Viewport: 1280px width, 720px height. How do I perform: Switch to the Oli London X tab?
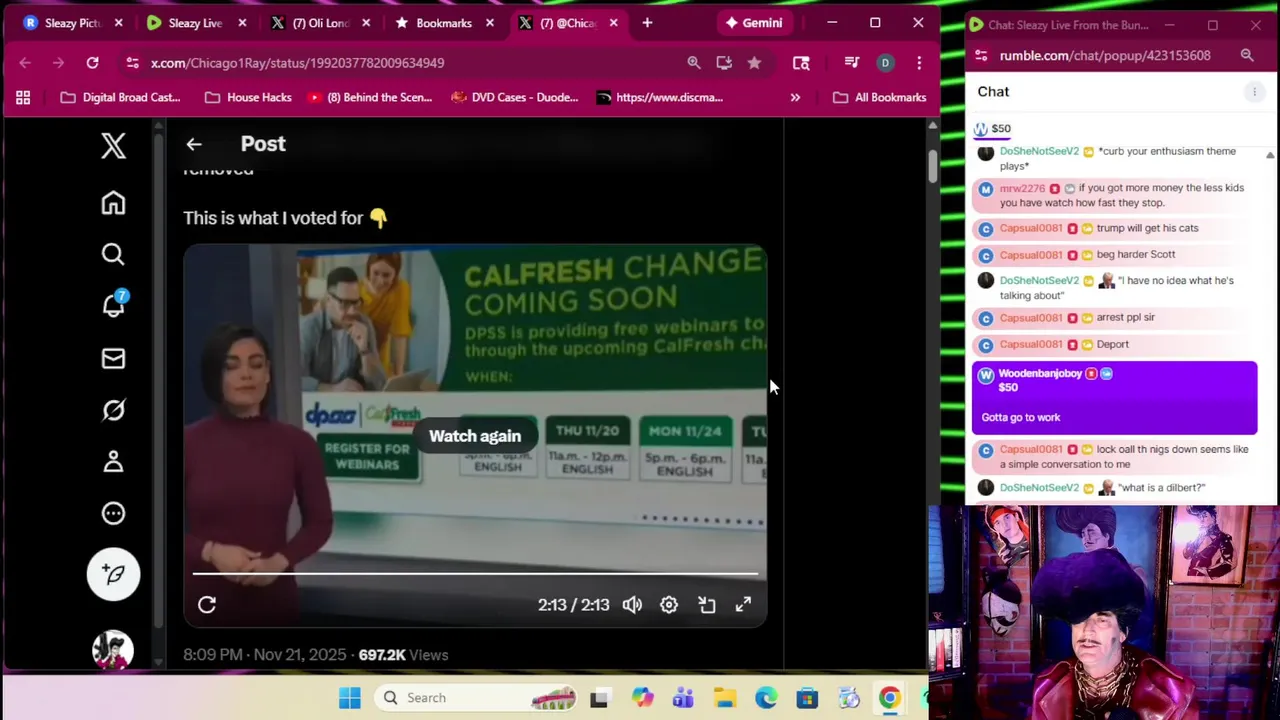[x=320, y=22]
